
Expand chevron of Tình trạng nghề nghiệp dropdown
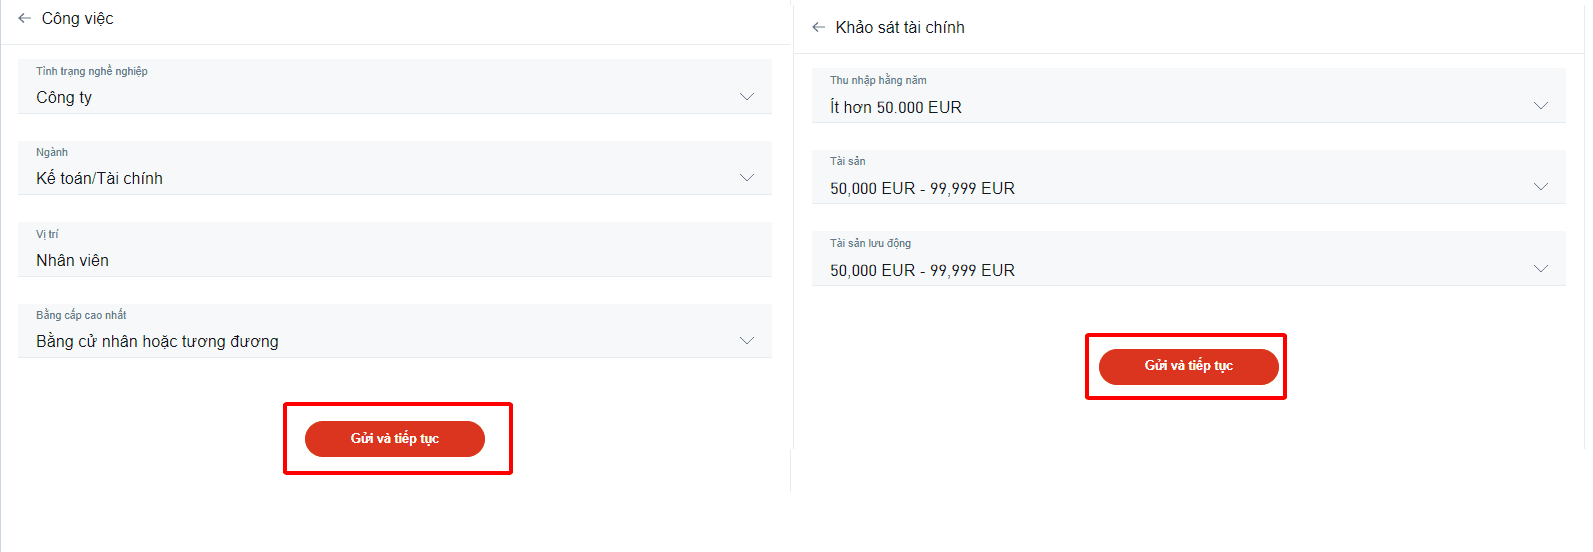(x=747, y=97)
